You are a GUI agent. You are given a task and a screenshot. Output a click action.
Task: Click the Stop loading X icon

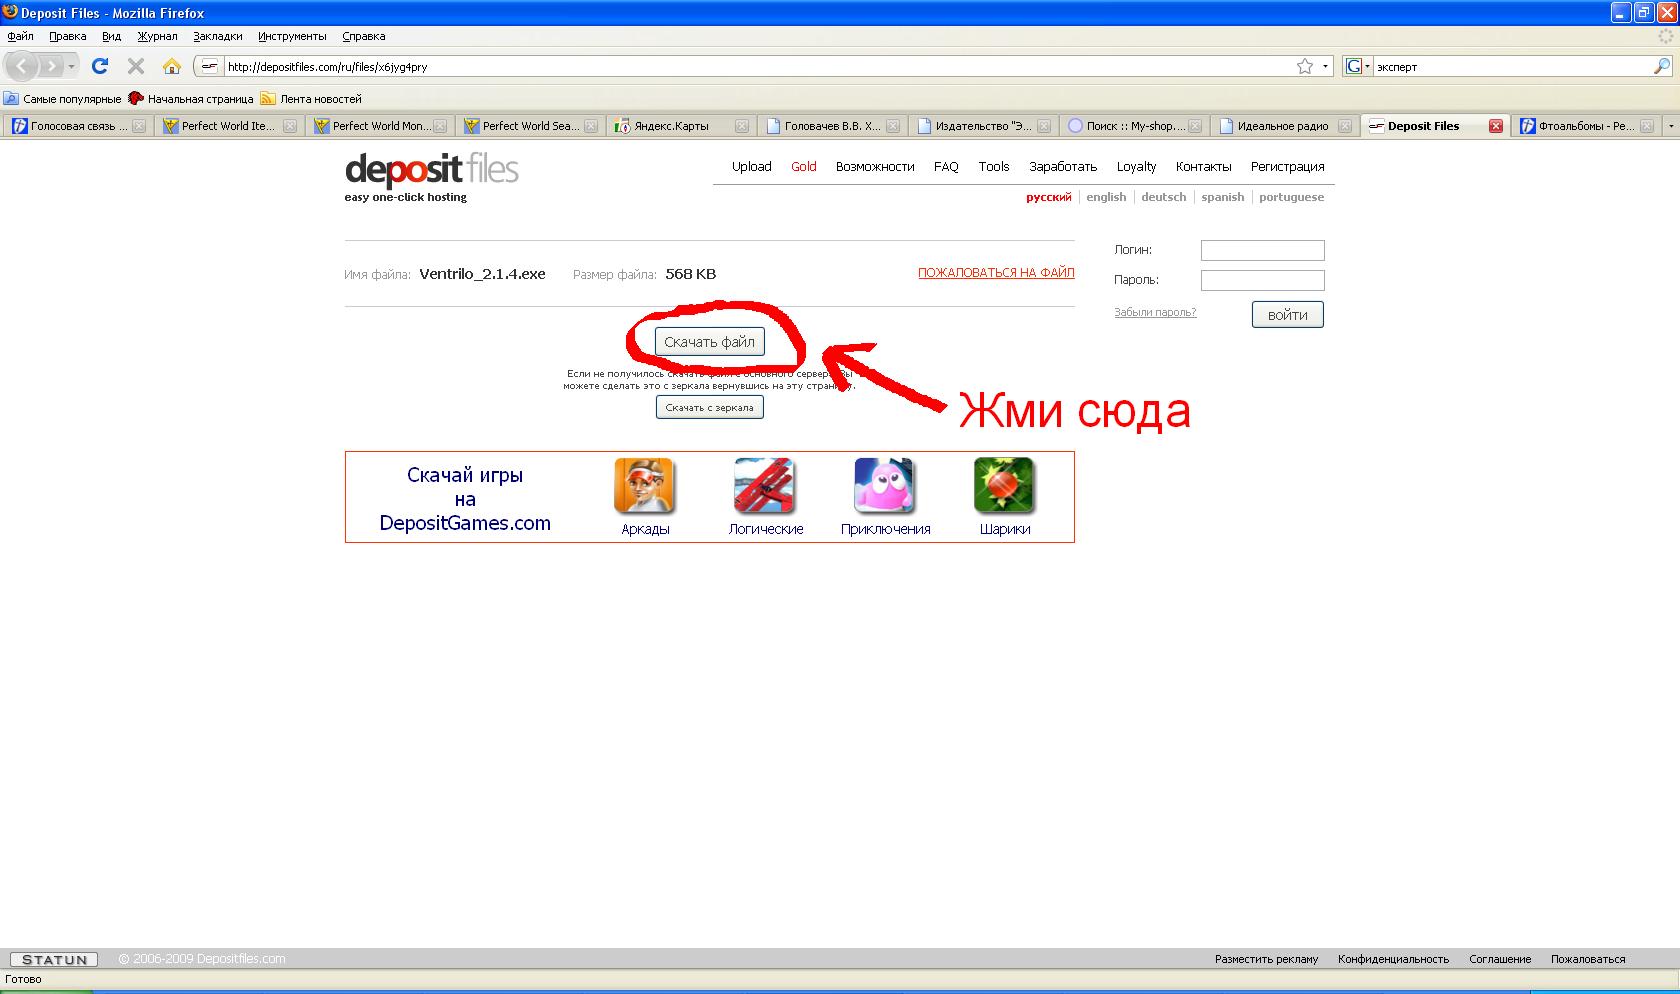[136, 66]
